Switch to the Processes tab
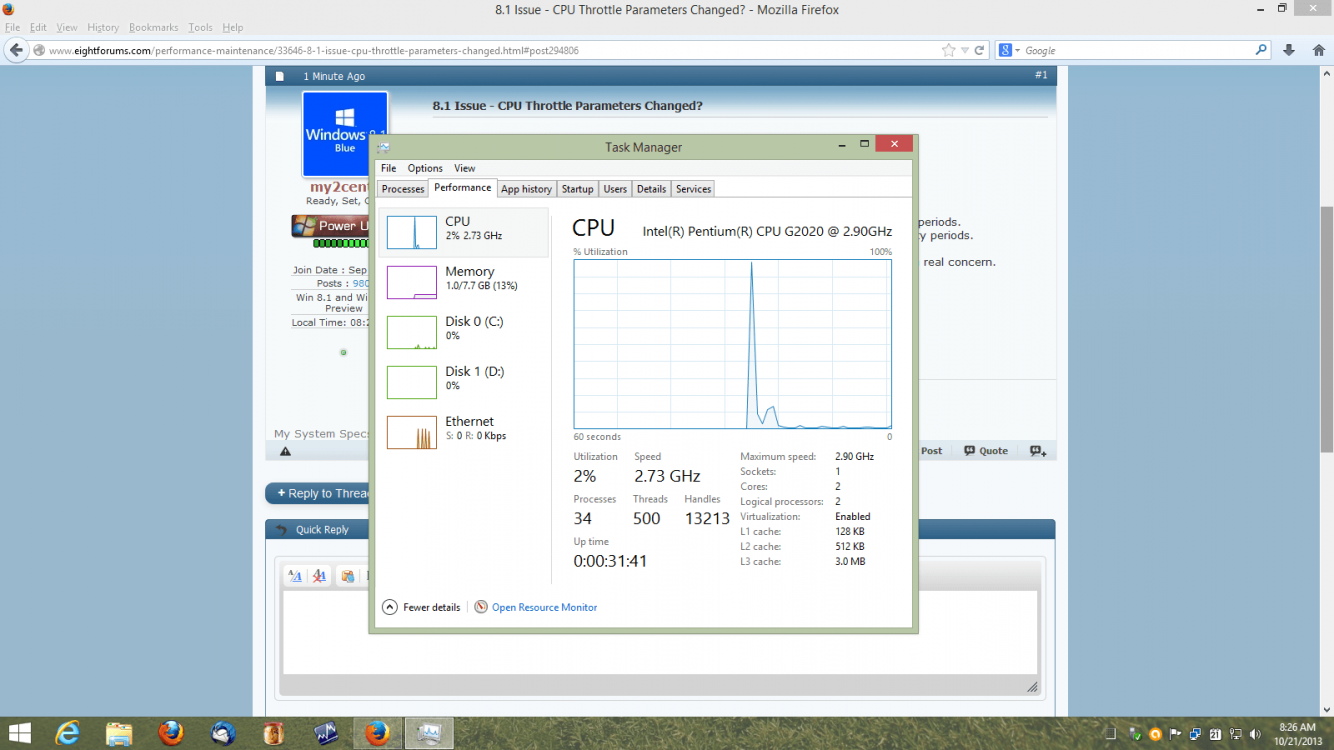This screenshot has height=750, width=1334. [403, 189]
